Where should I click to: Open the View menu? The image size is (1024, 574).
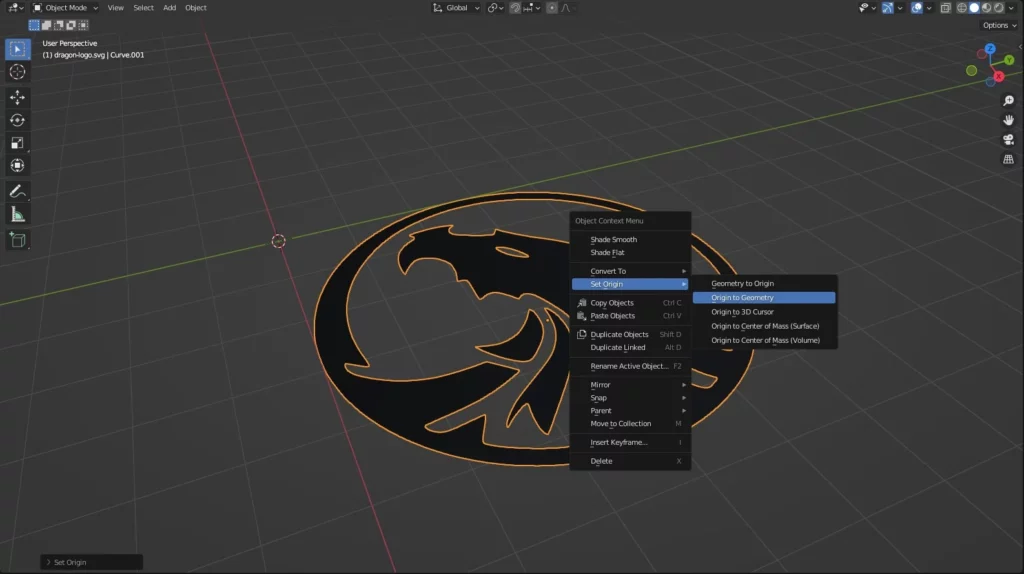116,8
